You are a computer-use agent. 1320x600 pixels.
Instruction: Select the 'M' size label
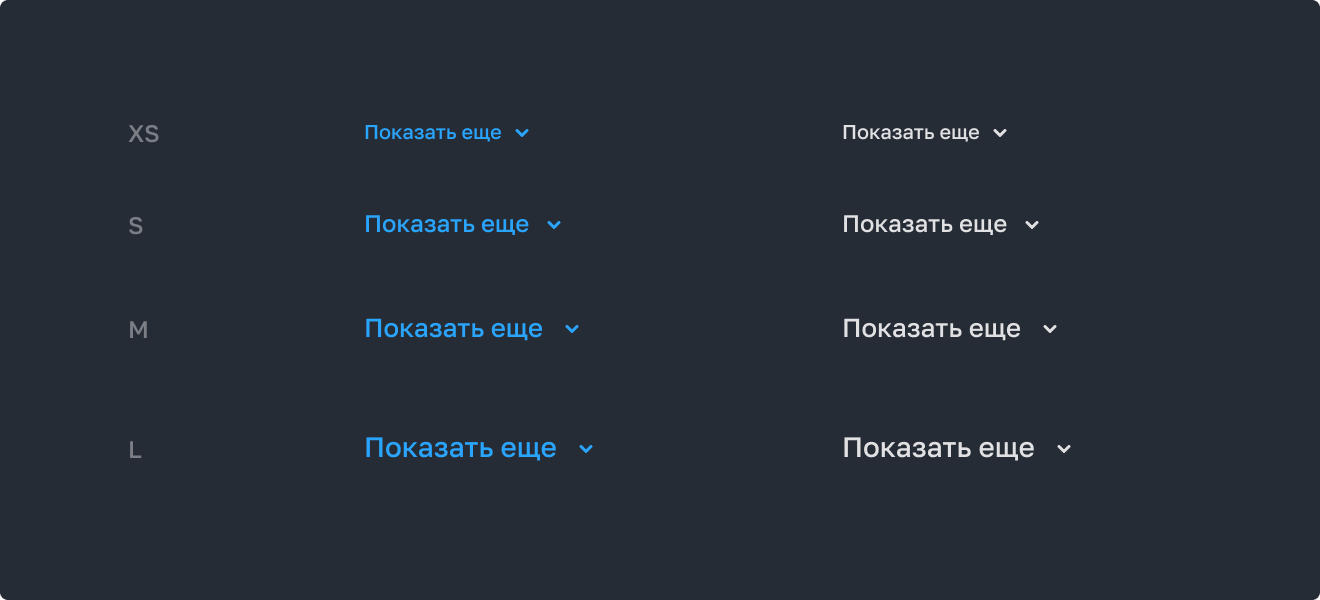[x=138, y=330]
